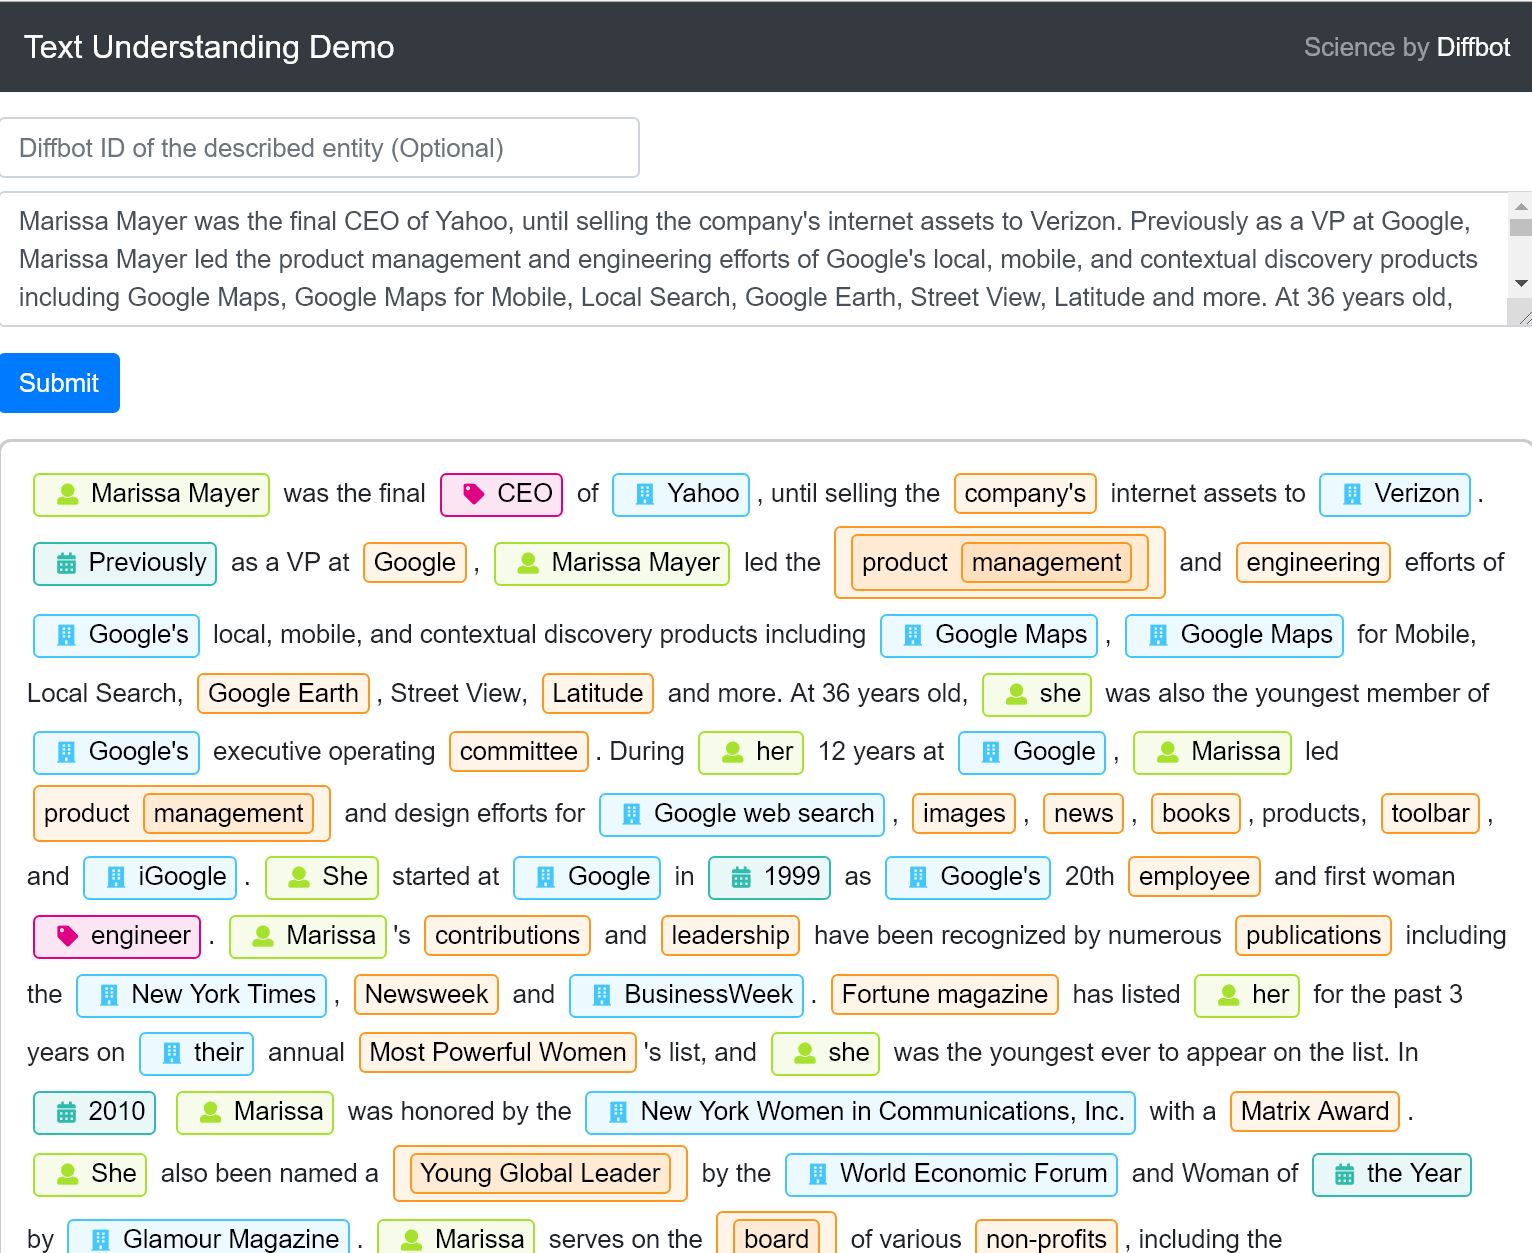The image size is (1532, 1253).
Task: Click the Diffbot ID input field
Action: point(320,148)
